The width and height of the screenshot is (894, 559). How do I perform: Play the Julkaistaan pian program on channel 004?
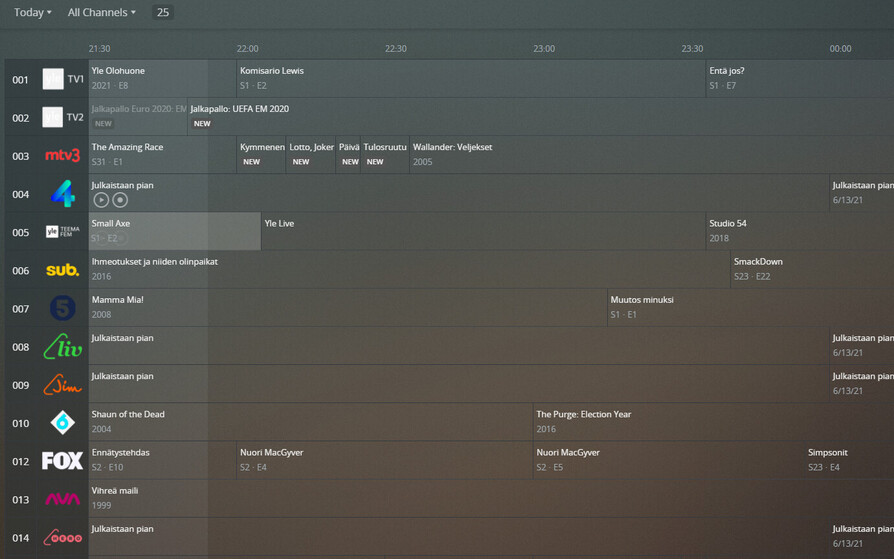(x=101, y=200)
